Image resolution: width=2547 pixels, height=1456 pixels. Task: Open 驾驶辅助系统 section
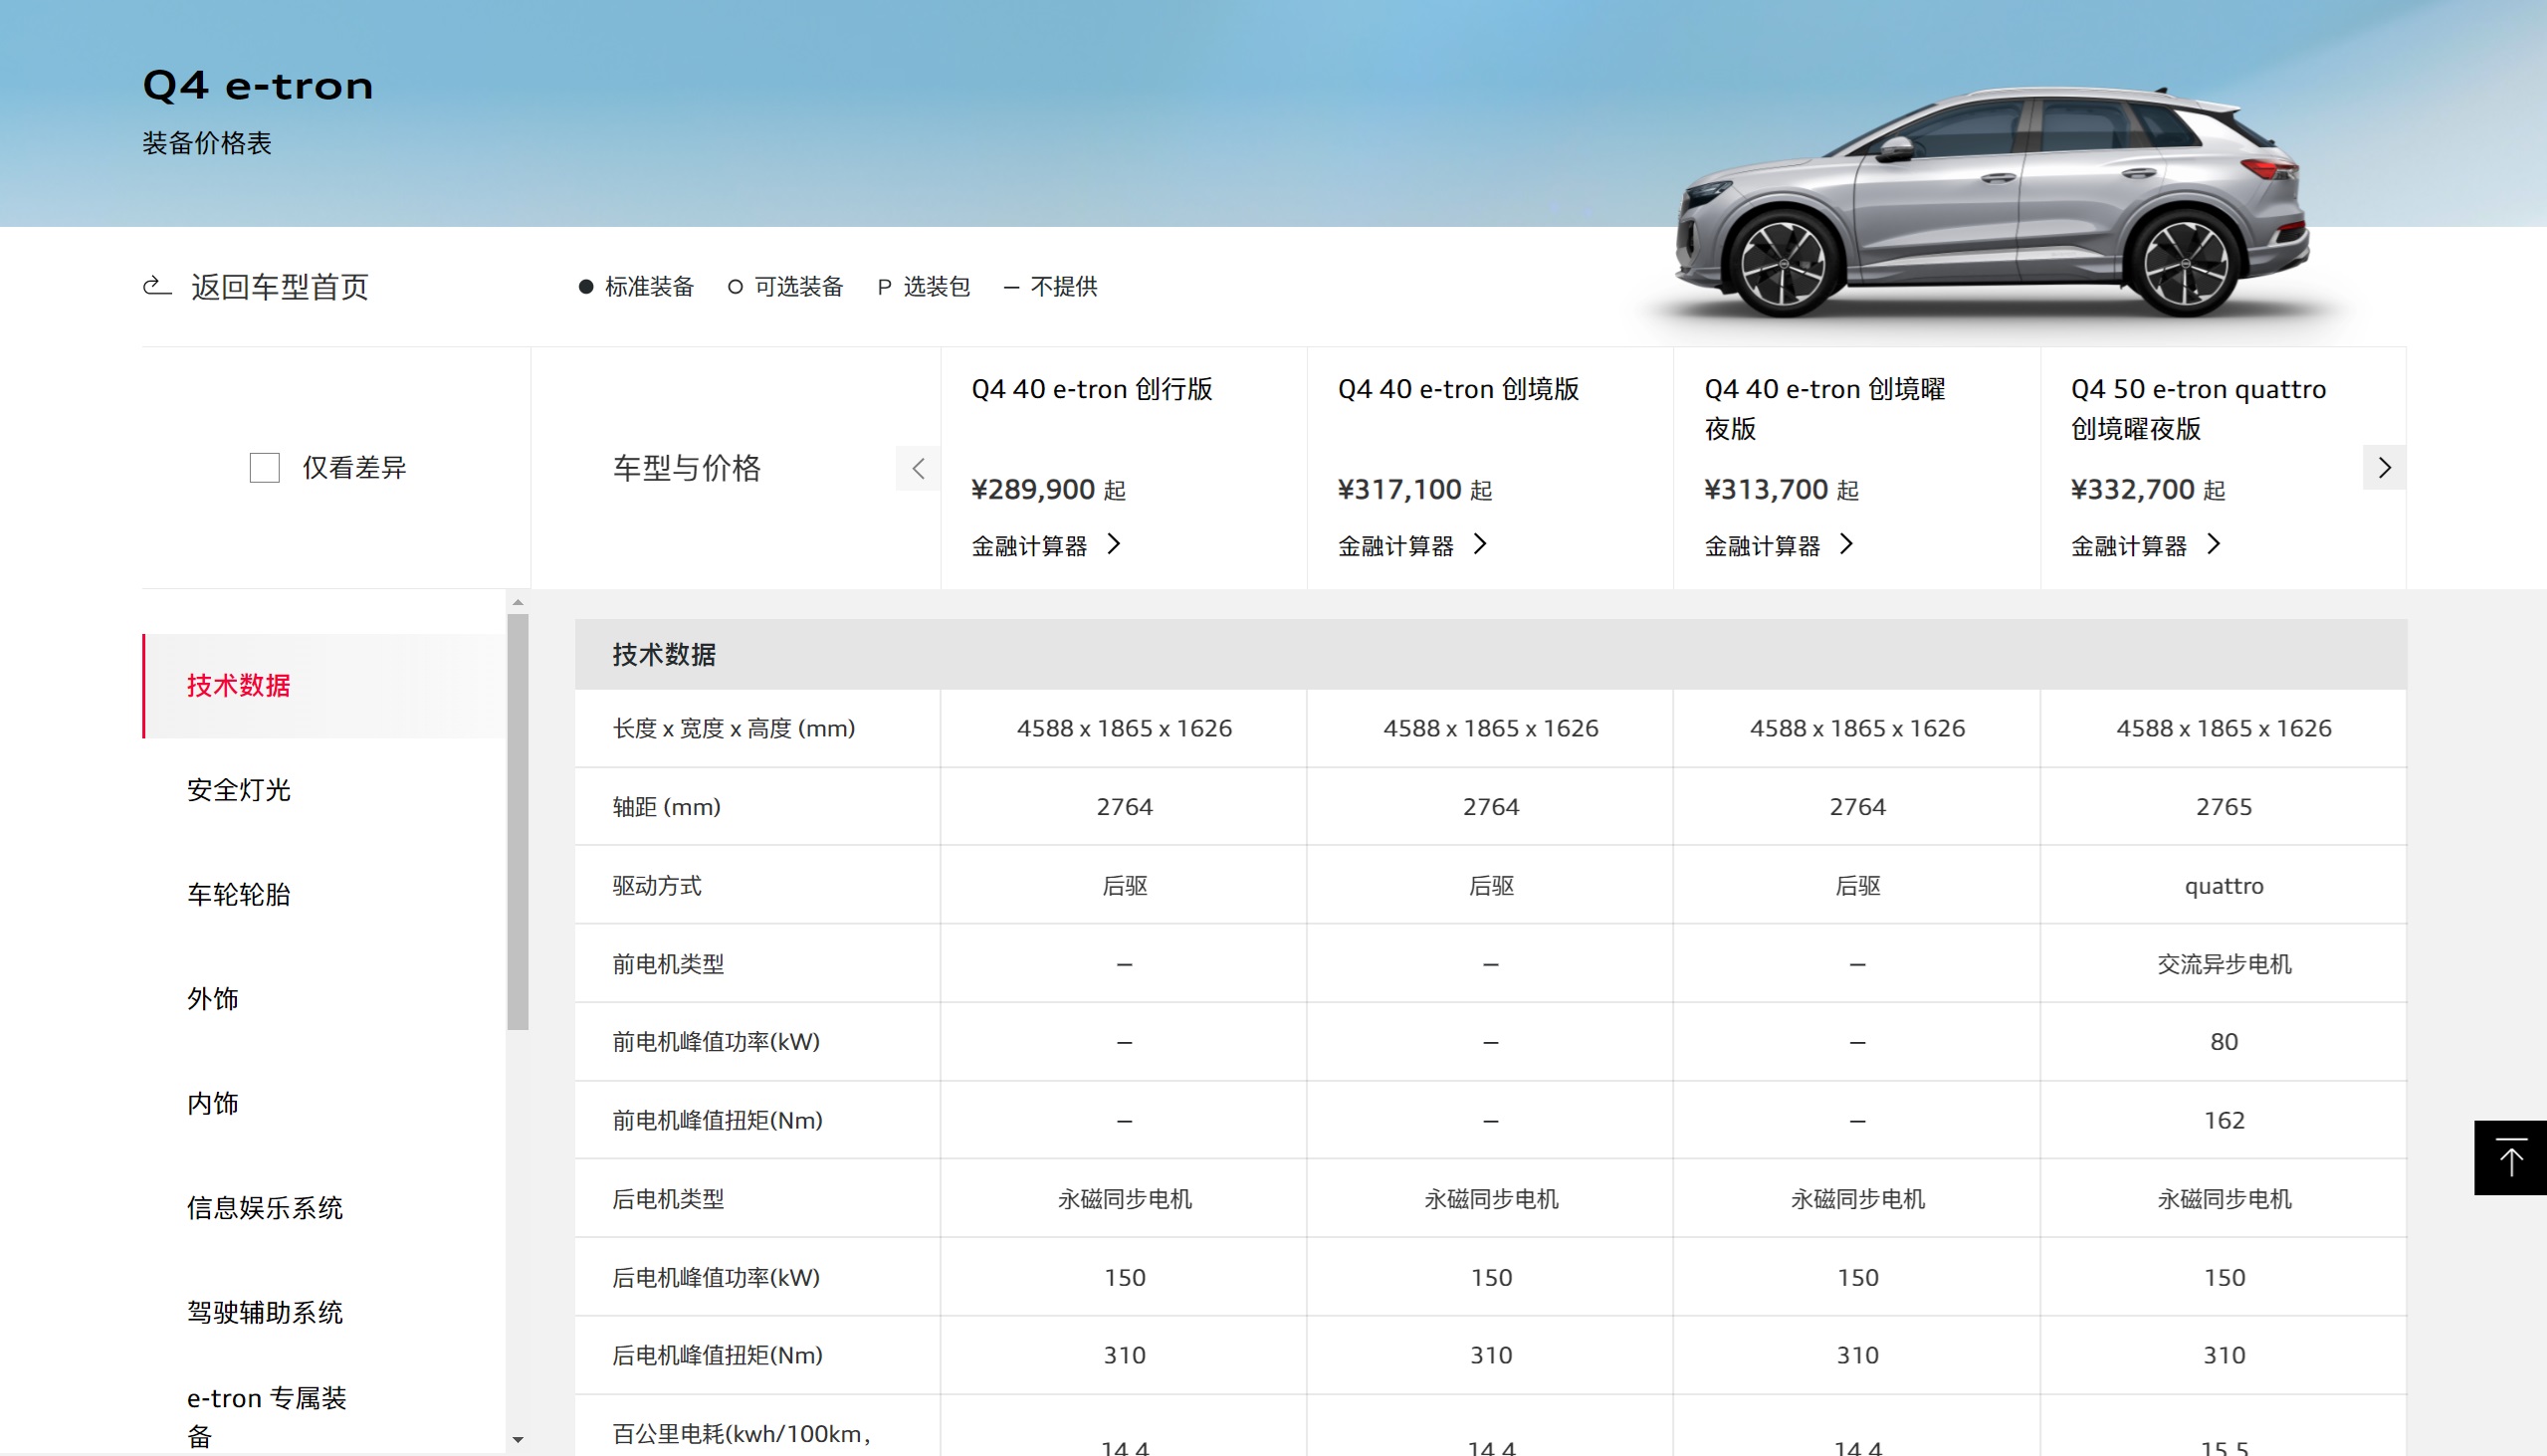pyautogui.click(x=265, y=1312)
